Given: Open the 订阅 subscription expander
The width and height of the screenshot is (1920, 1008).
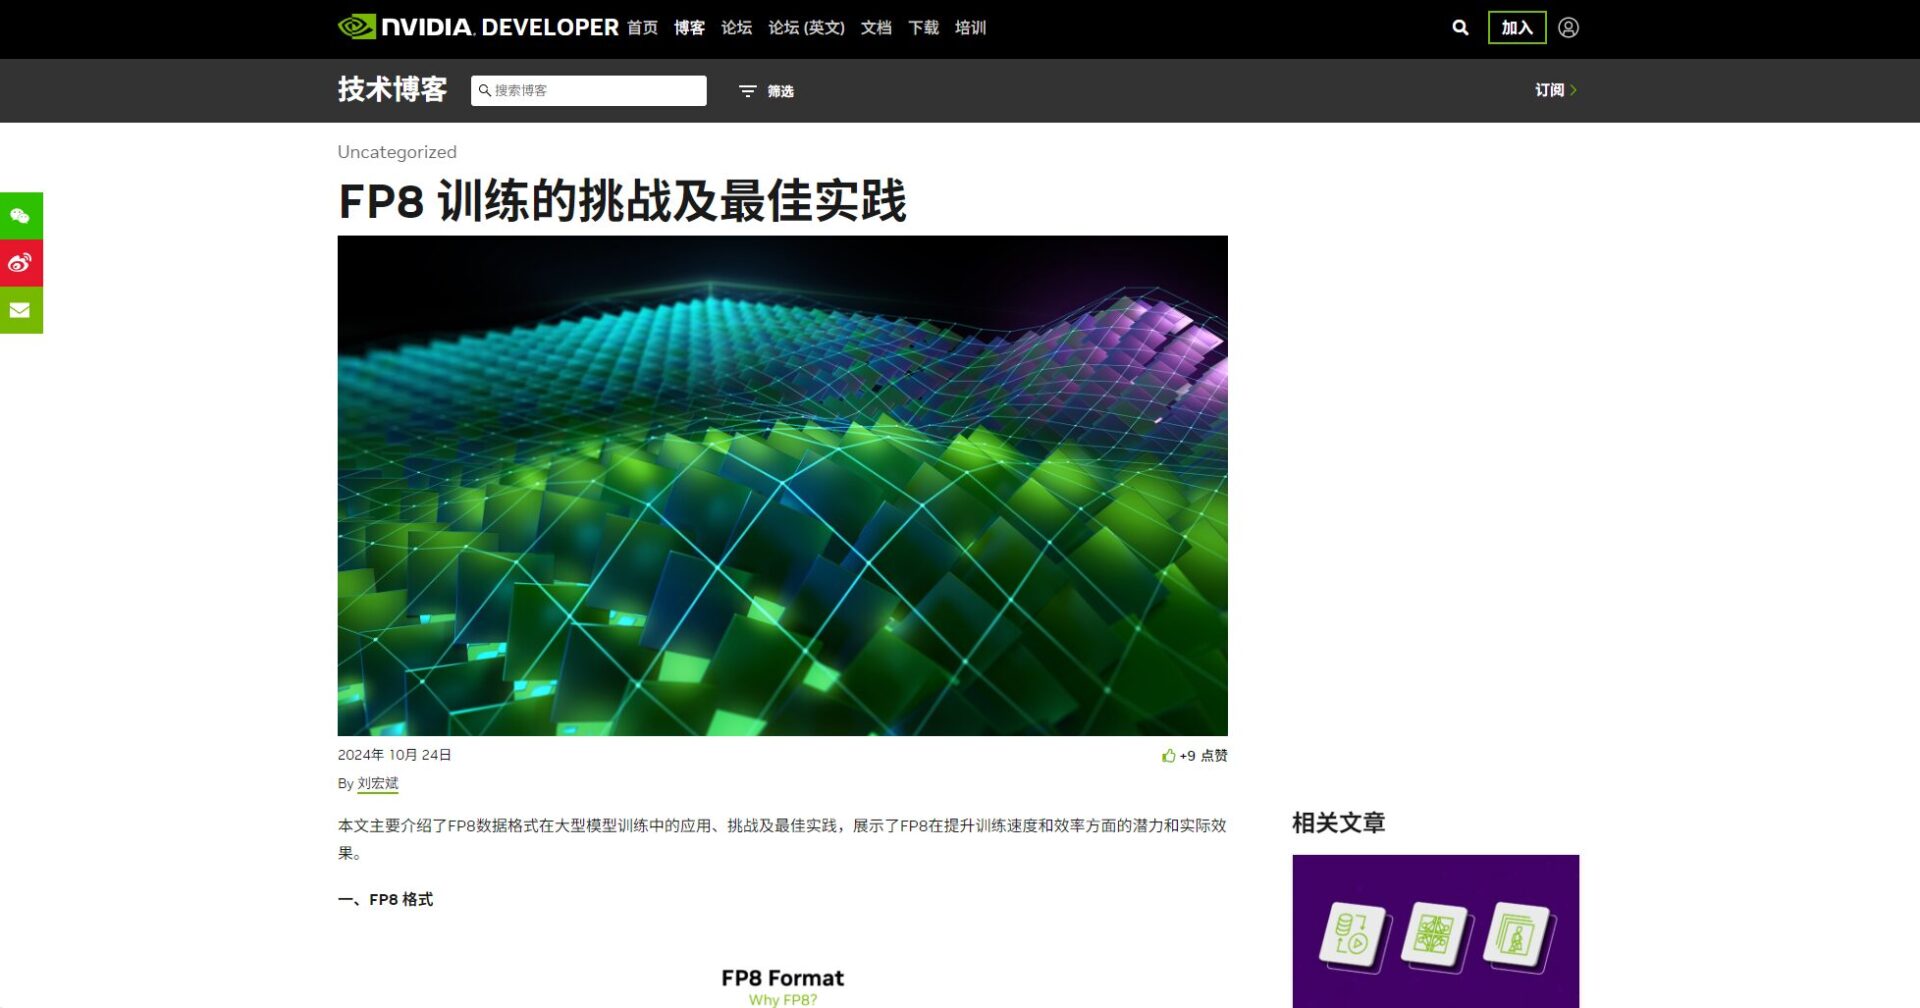Looking at the screenshot, I should 1553,90.
